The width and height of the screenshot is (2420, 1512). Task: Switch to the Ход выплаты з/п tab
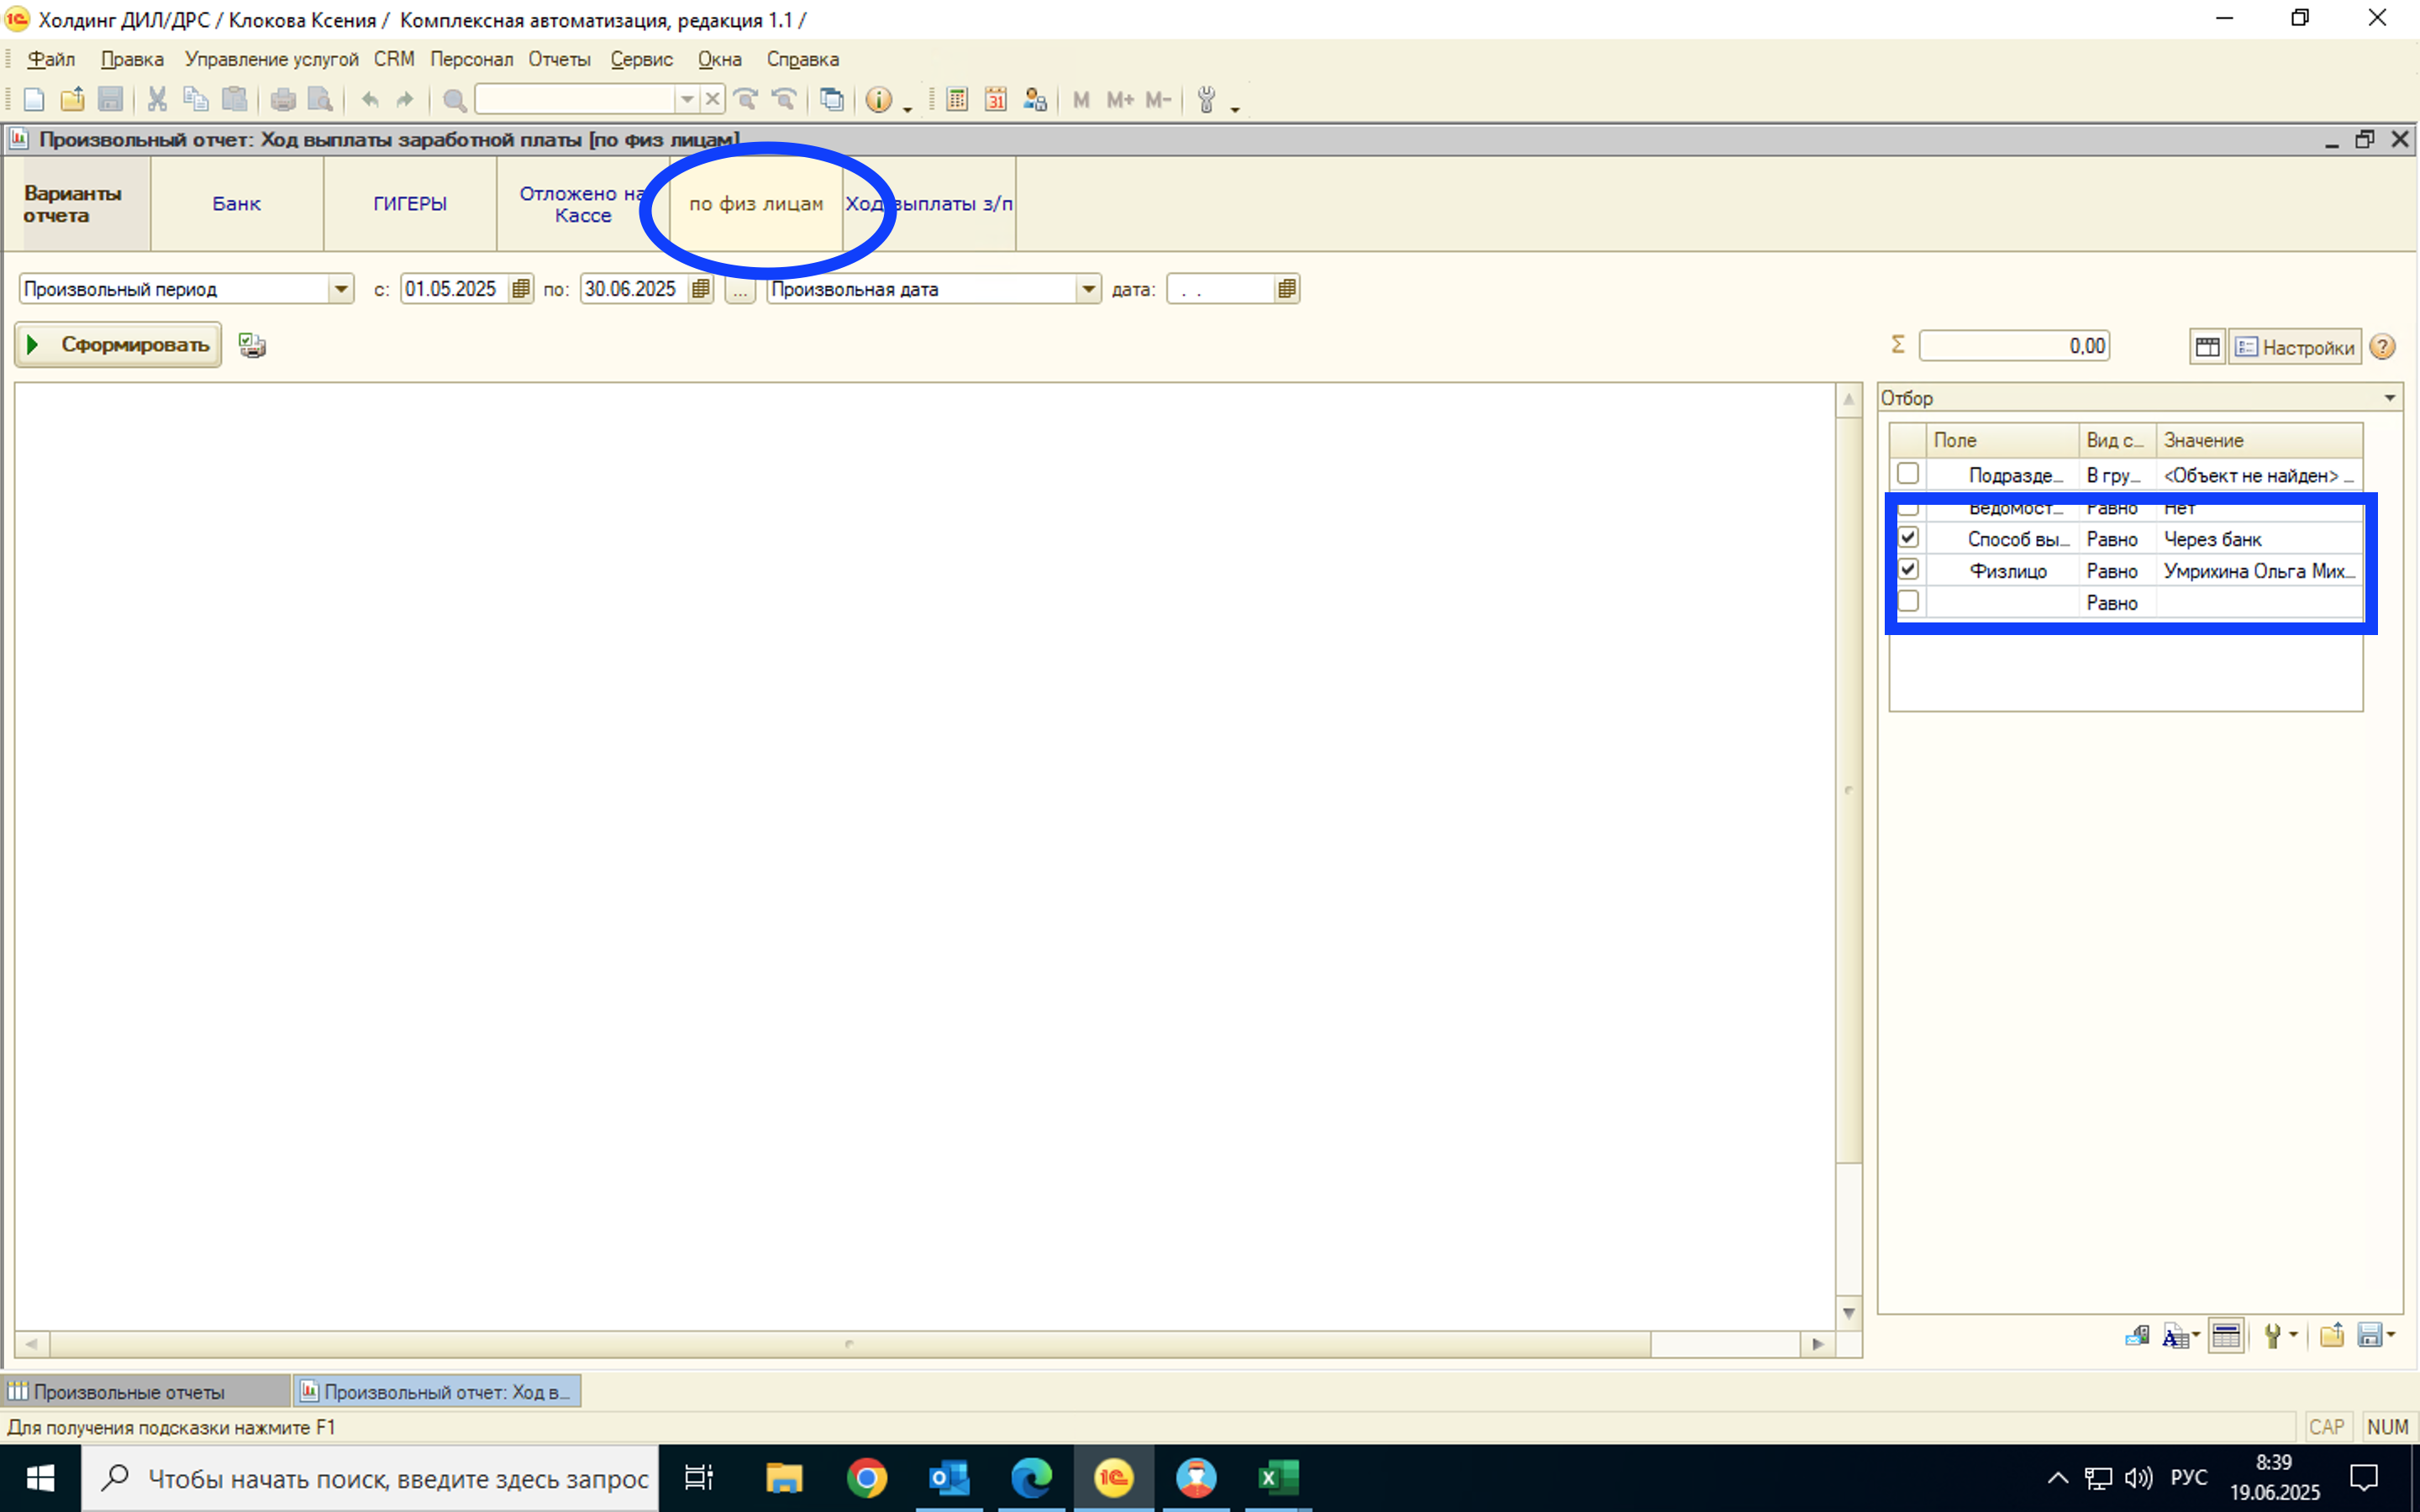(929, 204)
